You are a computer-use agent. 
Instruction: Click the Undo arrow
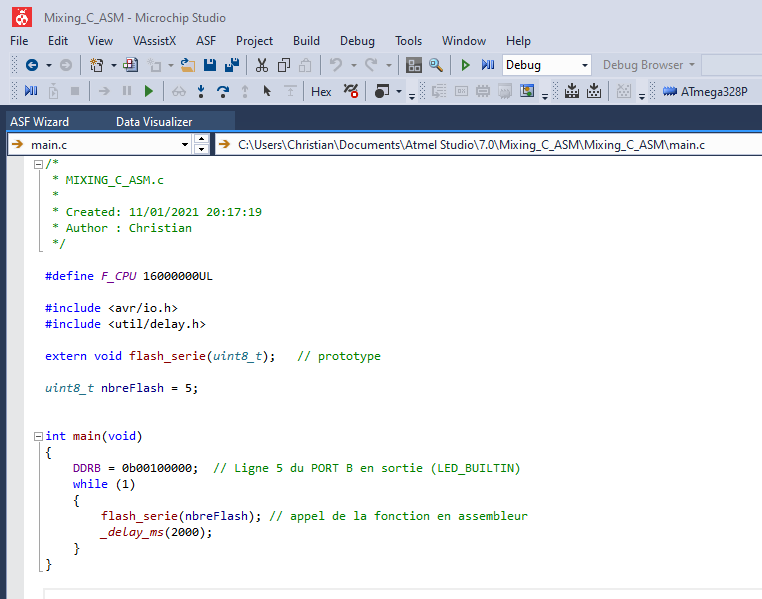coord(336,65)
